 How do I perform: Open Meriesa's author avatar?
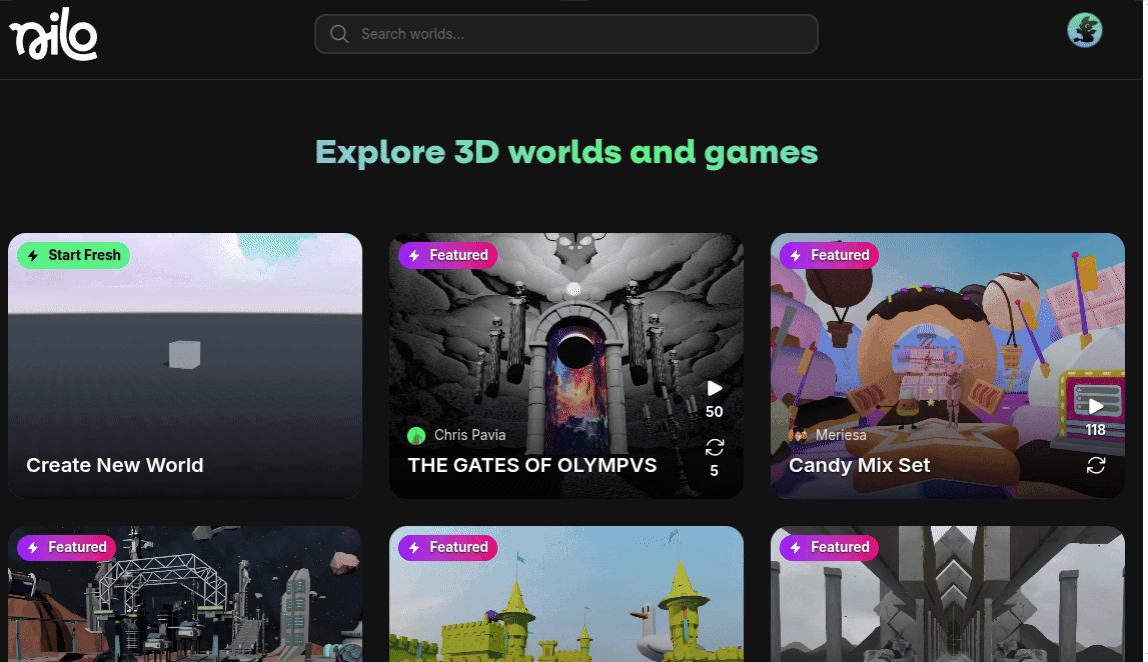(x=798, y=435)
